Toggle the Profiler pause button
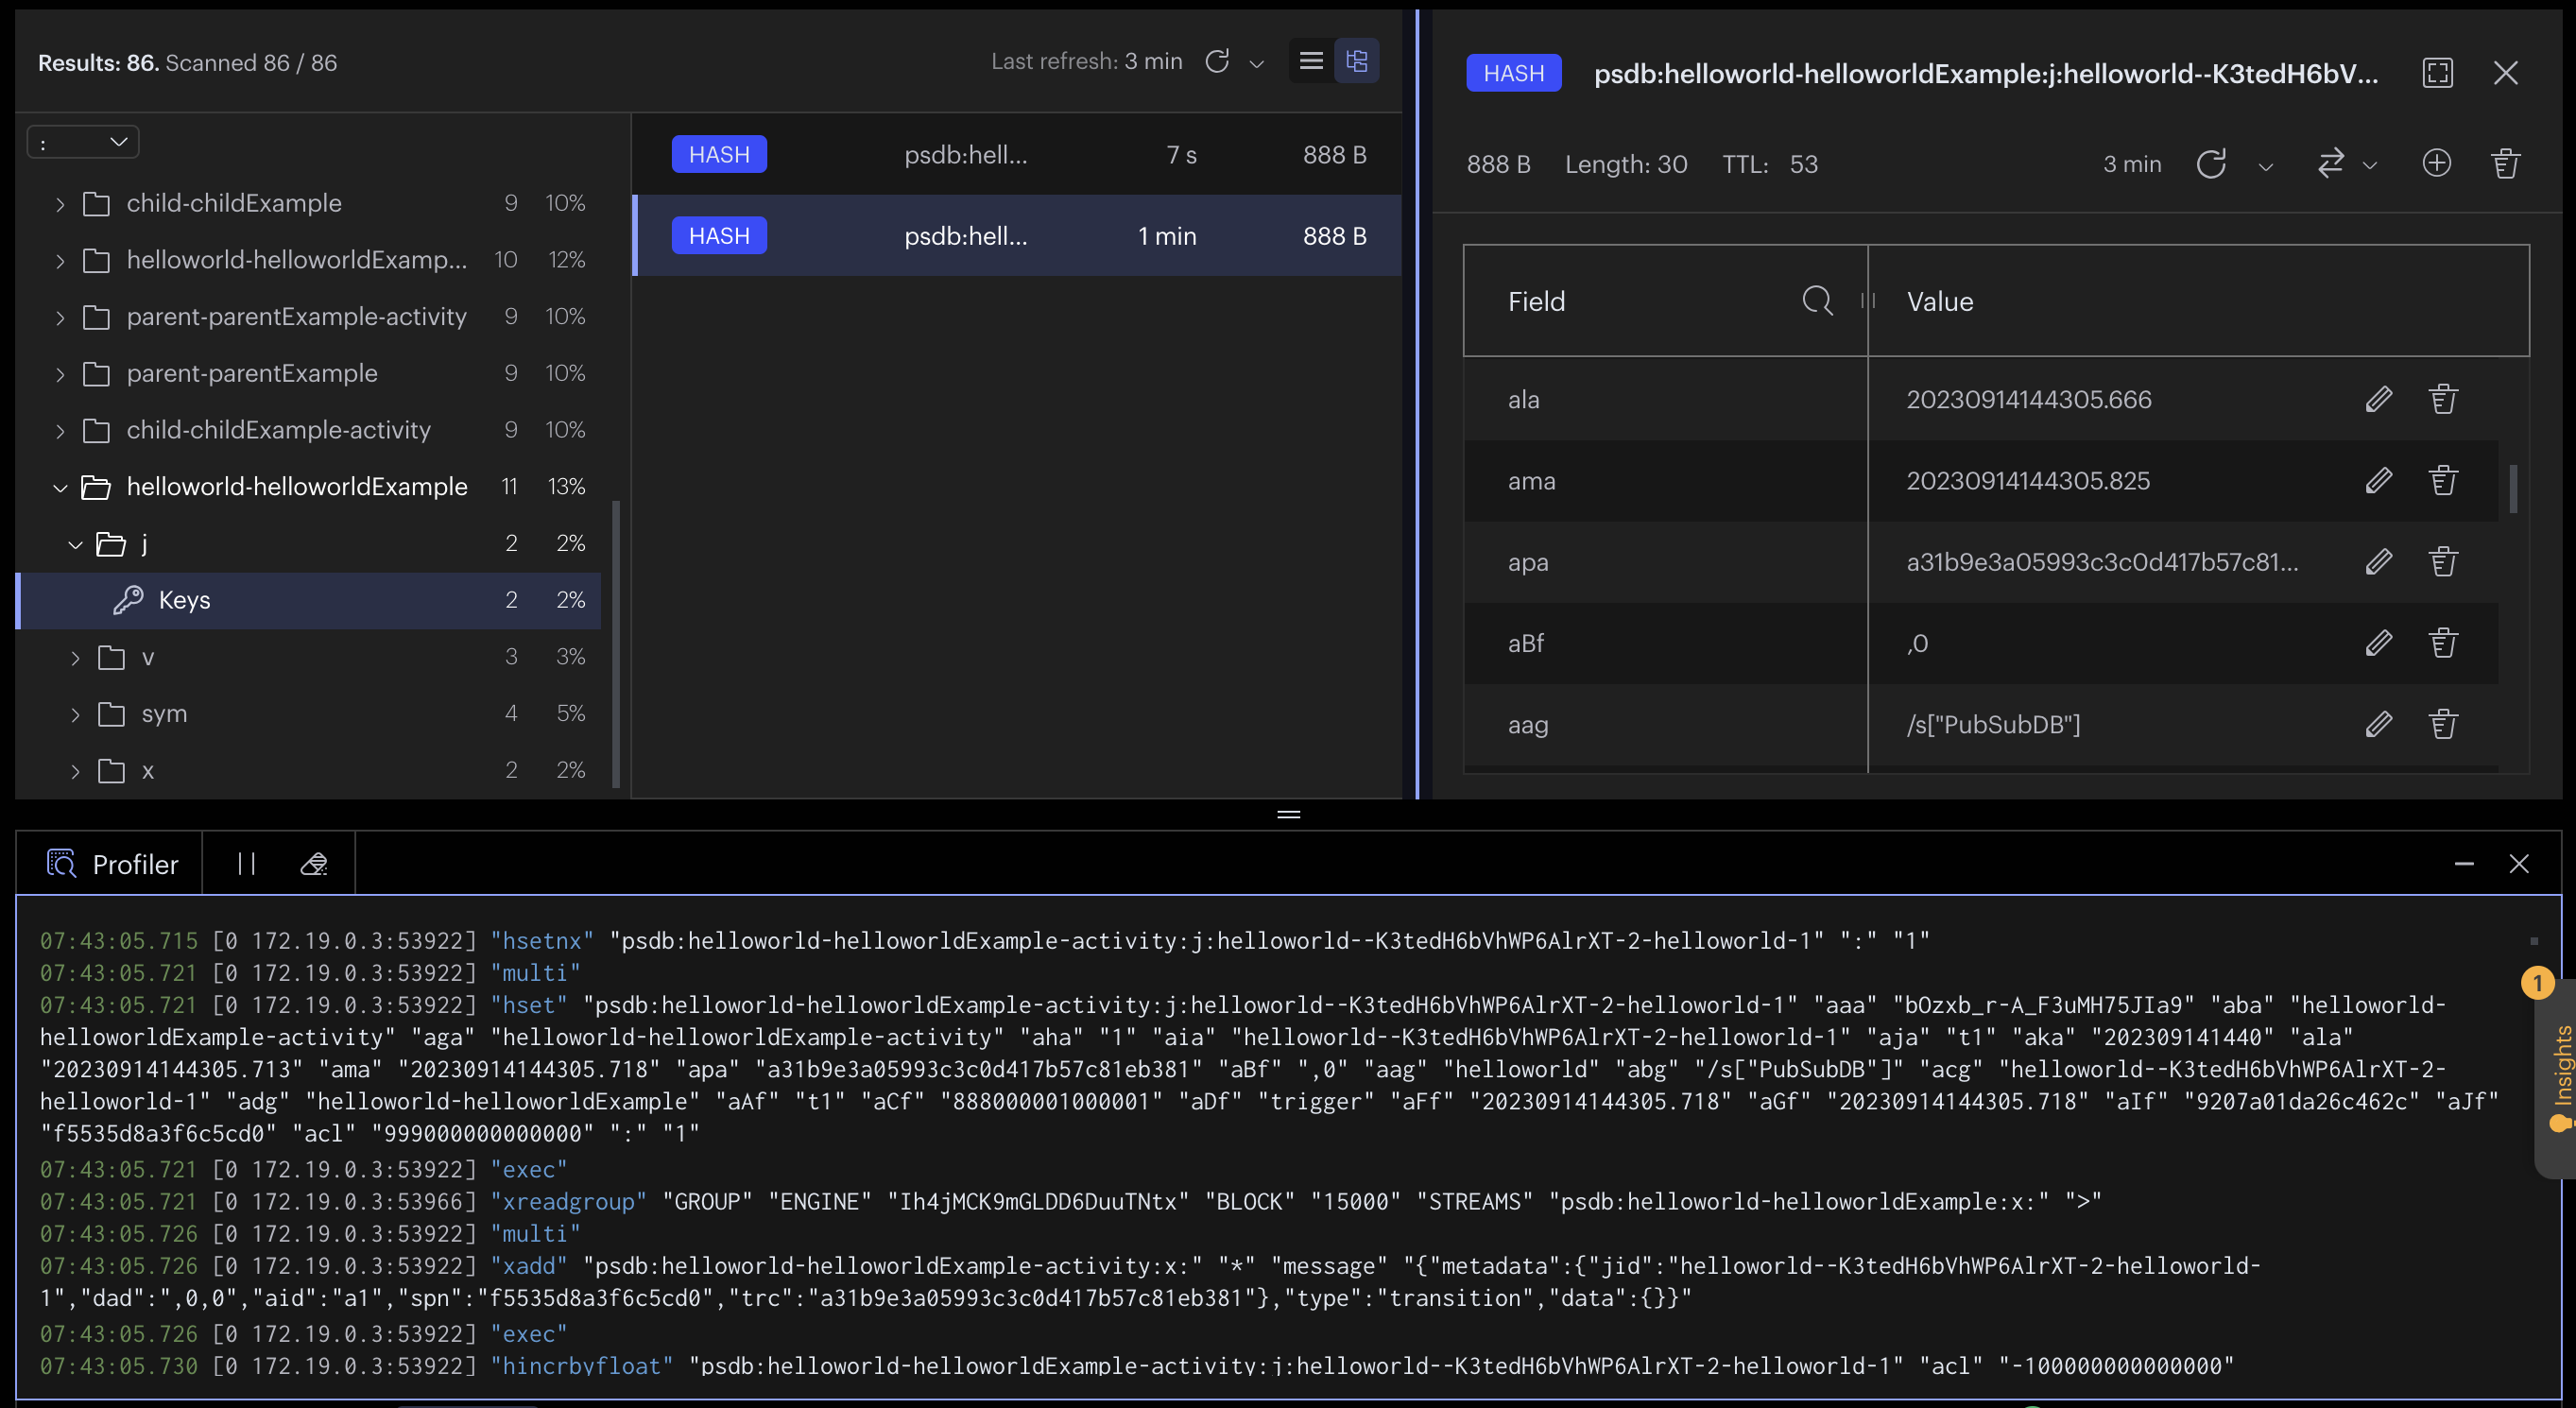 pyautogui.click(x=246, y=862)
